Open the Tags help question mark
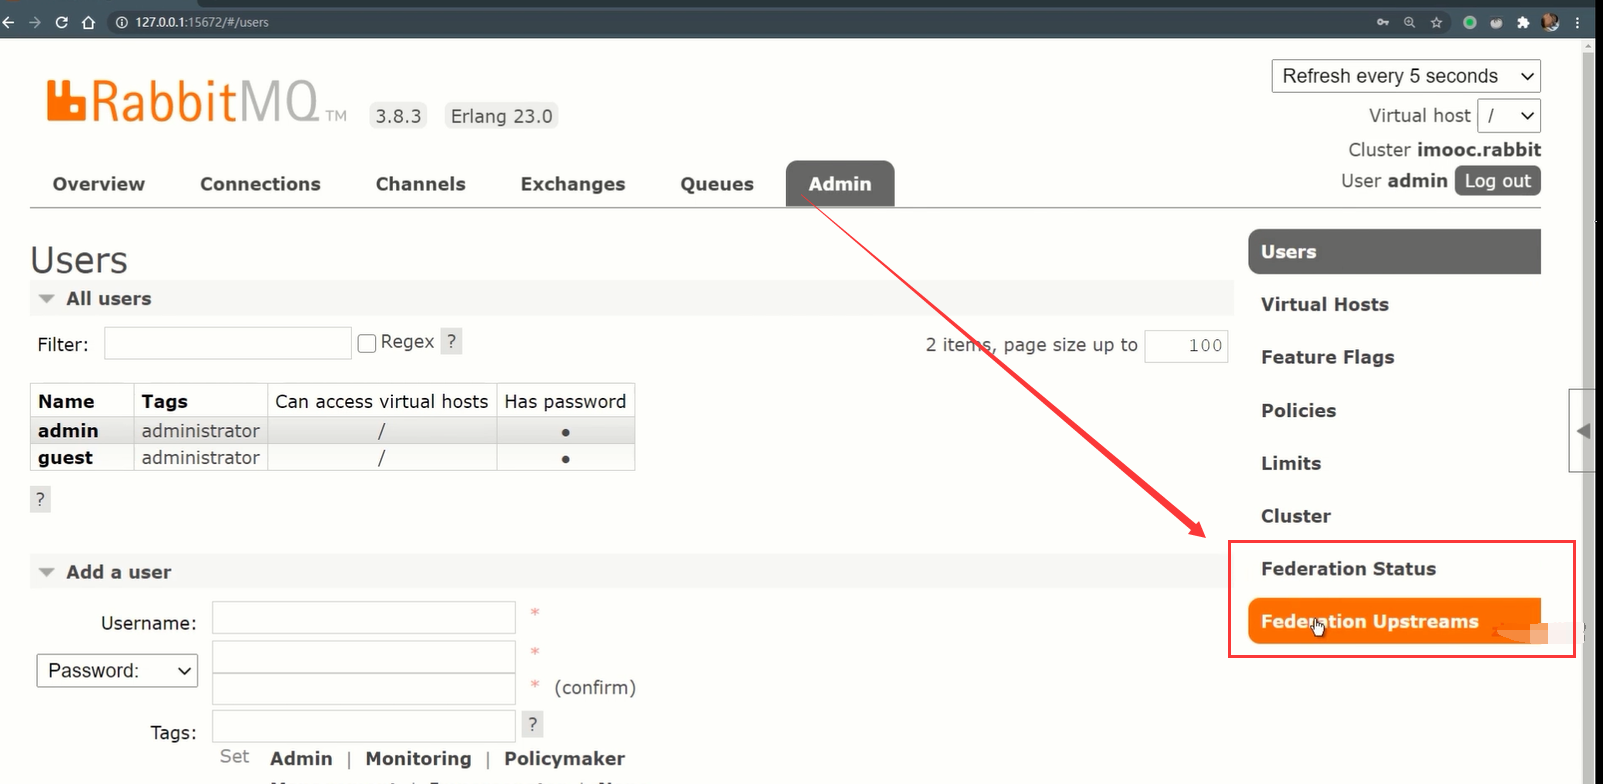This screenshot has width=1603, height=784. click(533, 724)
